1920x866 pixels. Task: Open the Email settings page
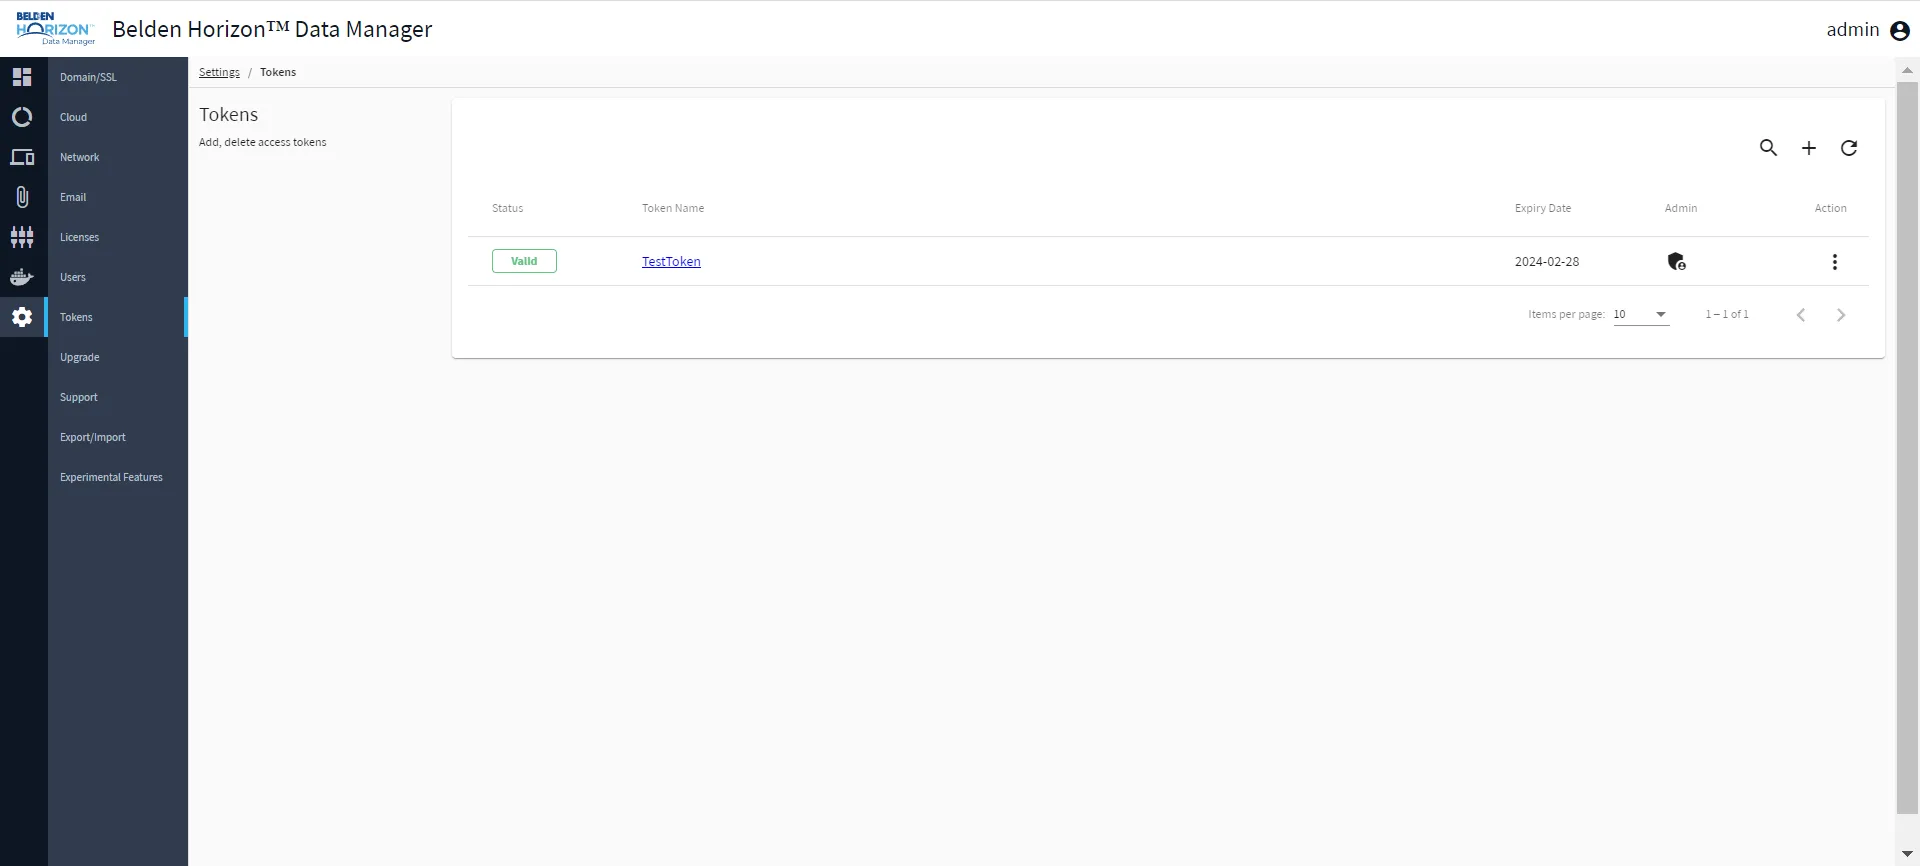click(x=118, y=197)
